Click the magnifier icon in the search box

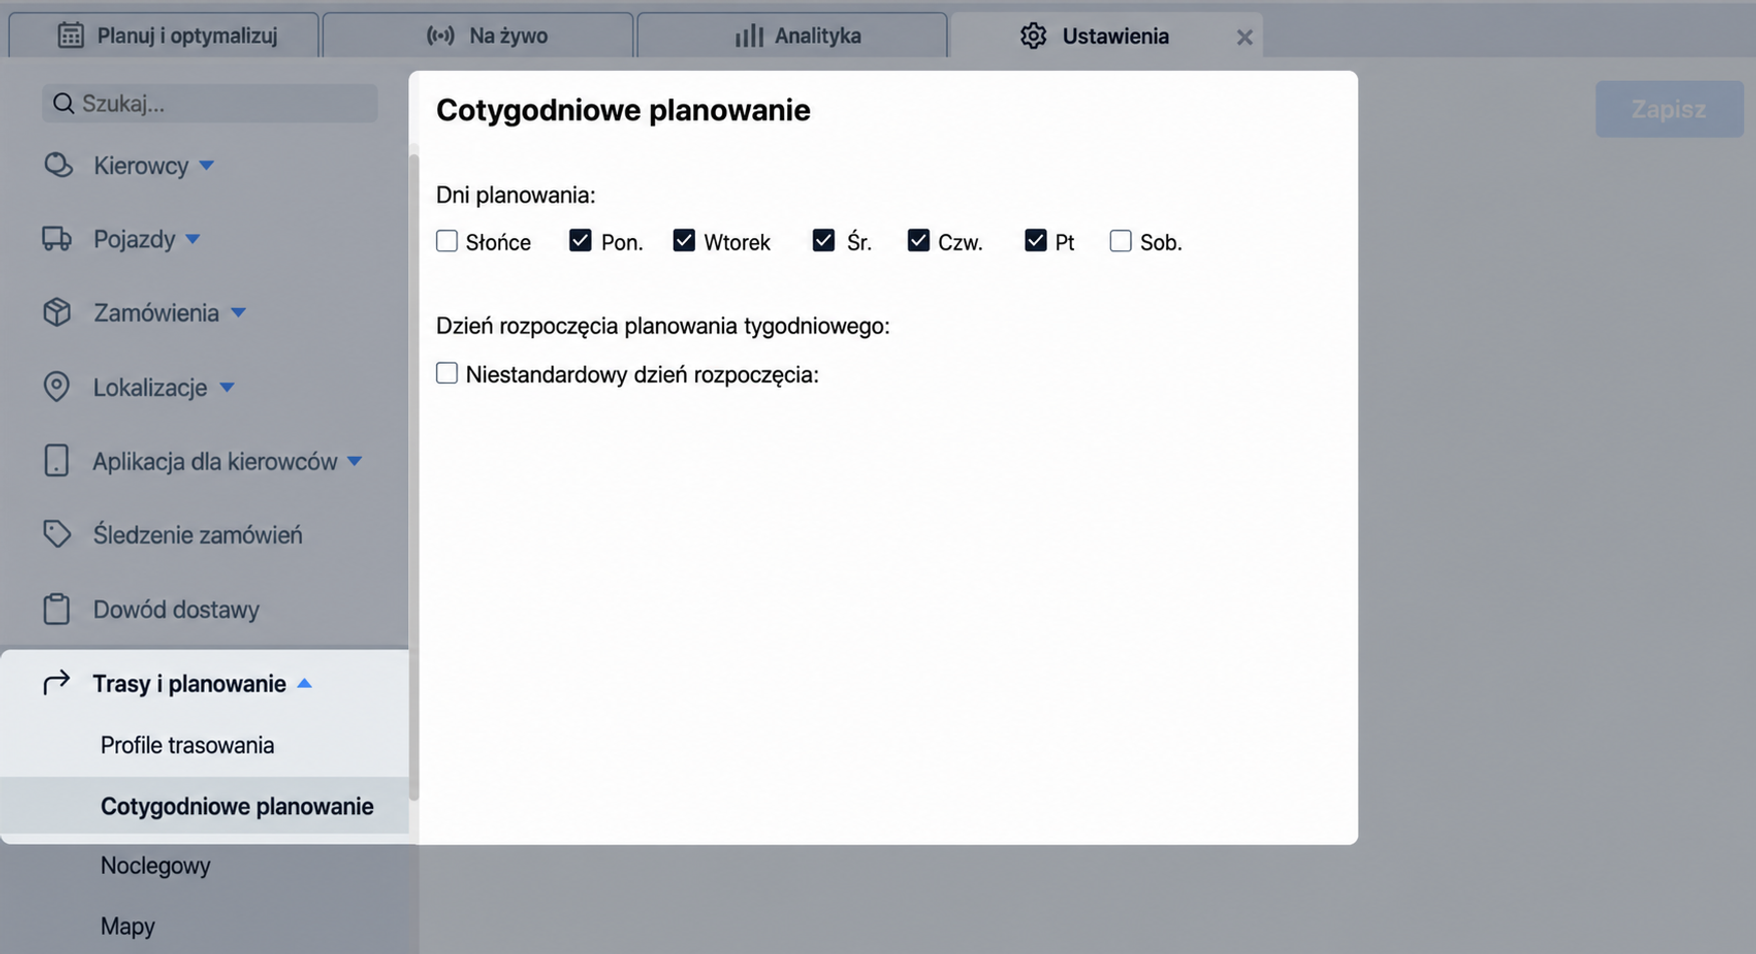click(x=63, y=104)
